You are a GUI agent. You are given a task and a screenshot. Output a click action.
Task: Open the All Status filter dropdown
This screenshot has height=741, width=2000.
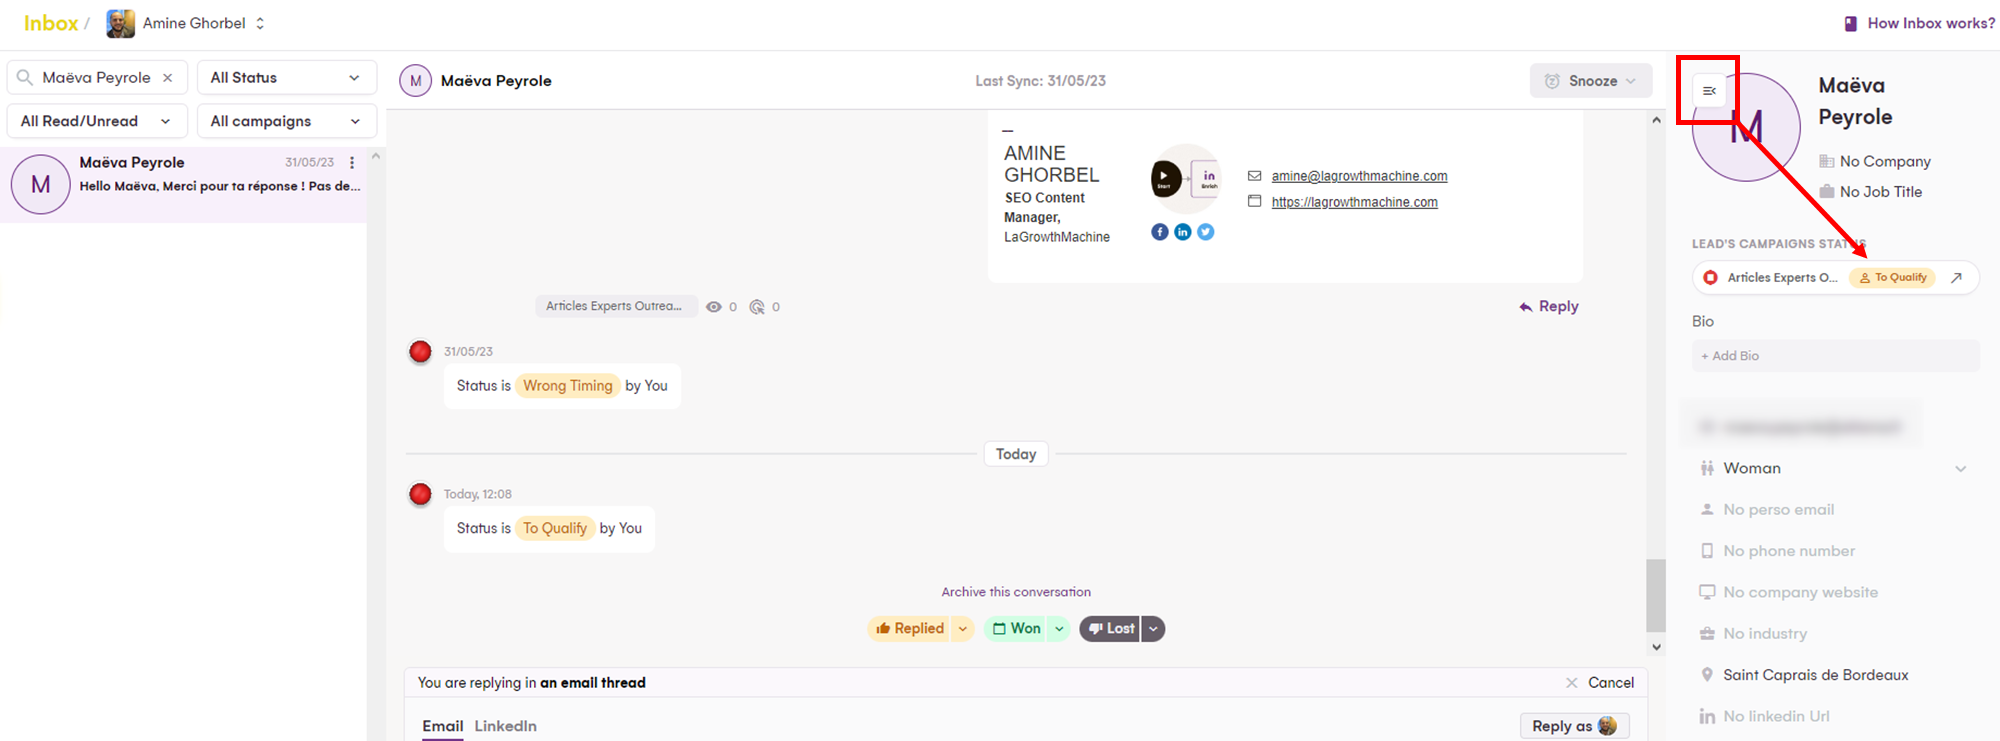point(287,78)
